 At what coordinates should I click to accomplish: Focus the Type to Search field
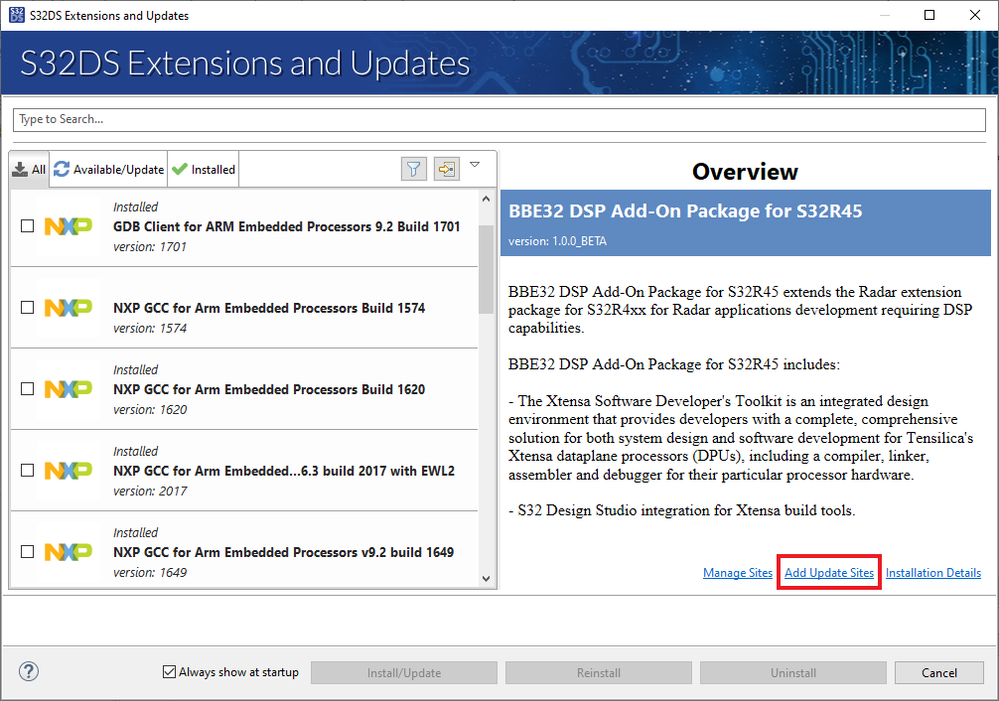[500, 119]
